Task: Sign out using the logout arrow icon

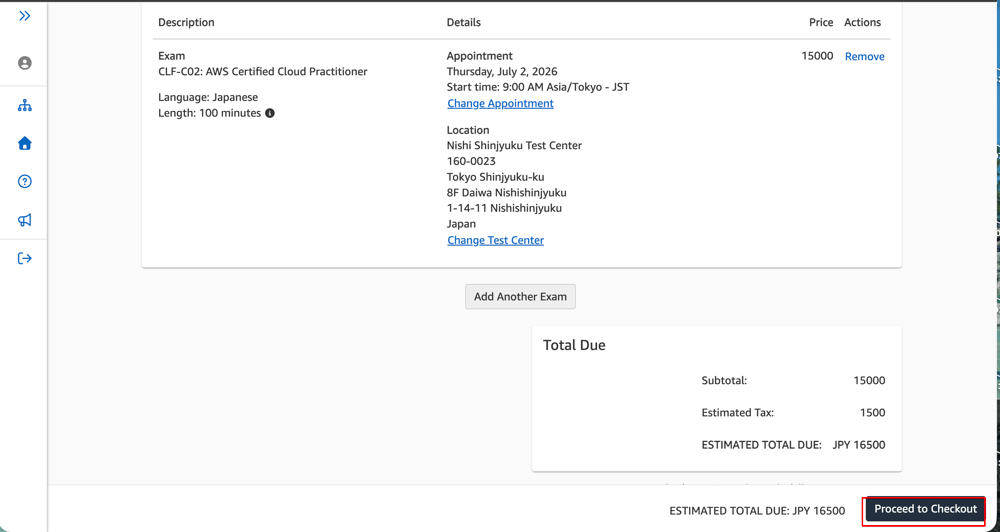Action: (x=24, y=258)
